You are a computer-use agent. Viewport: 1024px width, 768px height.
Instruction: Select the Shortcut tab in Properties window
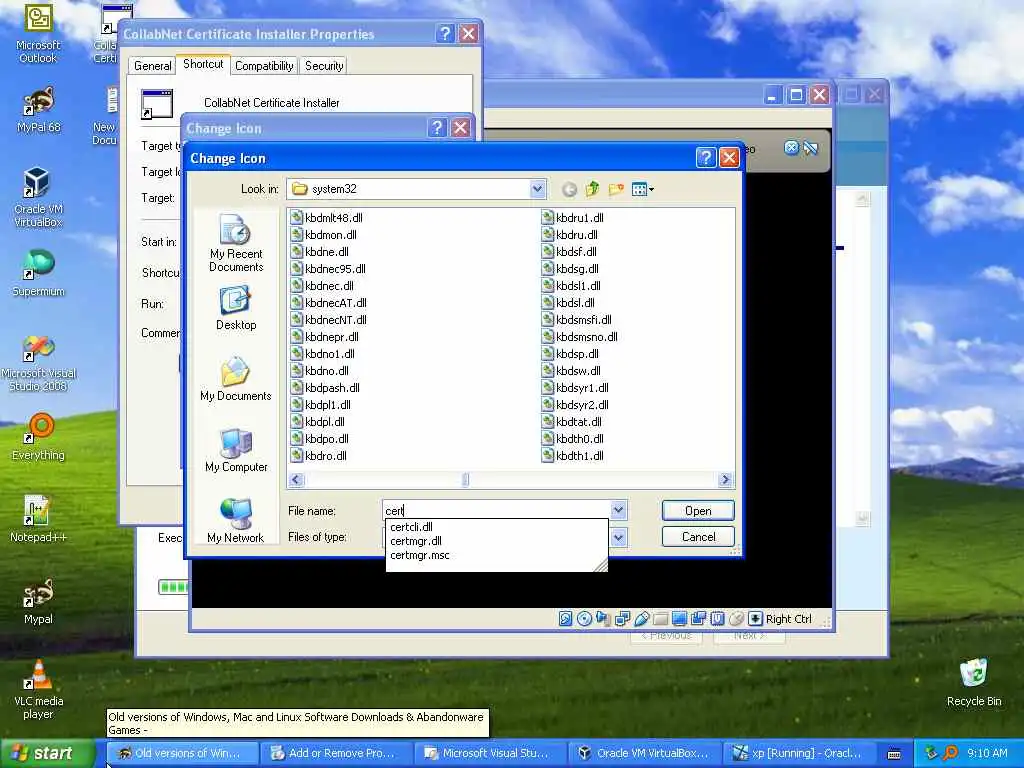[203, 63]
